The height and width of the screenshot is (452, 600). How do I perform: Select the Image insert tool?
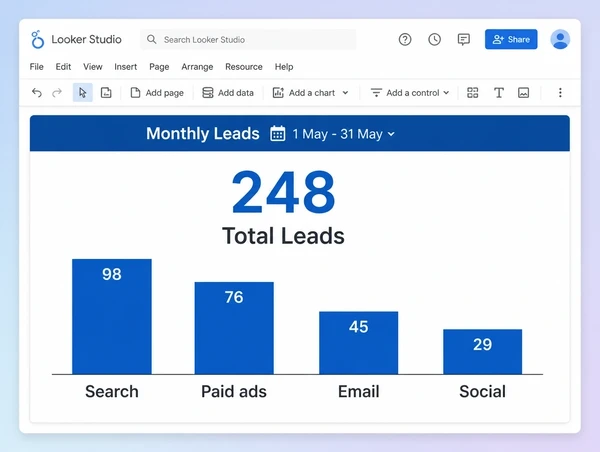523,93
